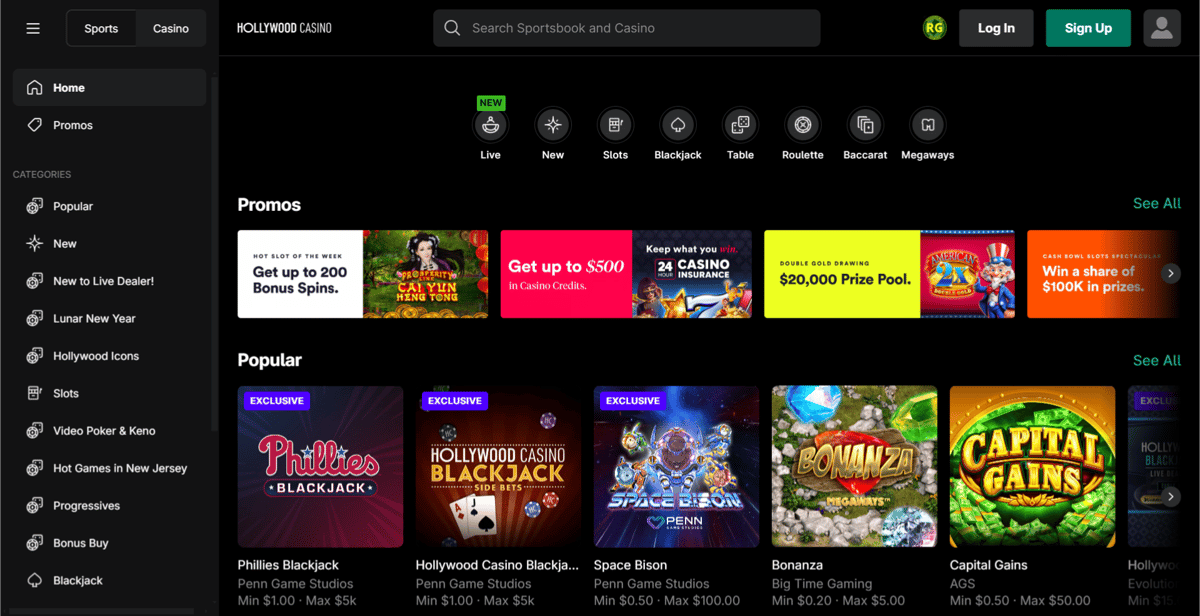Click the Bonus Buy sidebar icon
The image size is (1200, 616).
[35, 543]
